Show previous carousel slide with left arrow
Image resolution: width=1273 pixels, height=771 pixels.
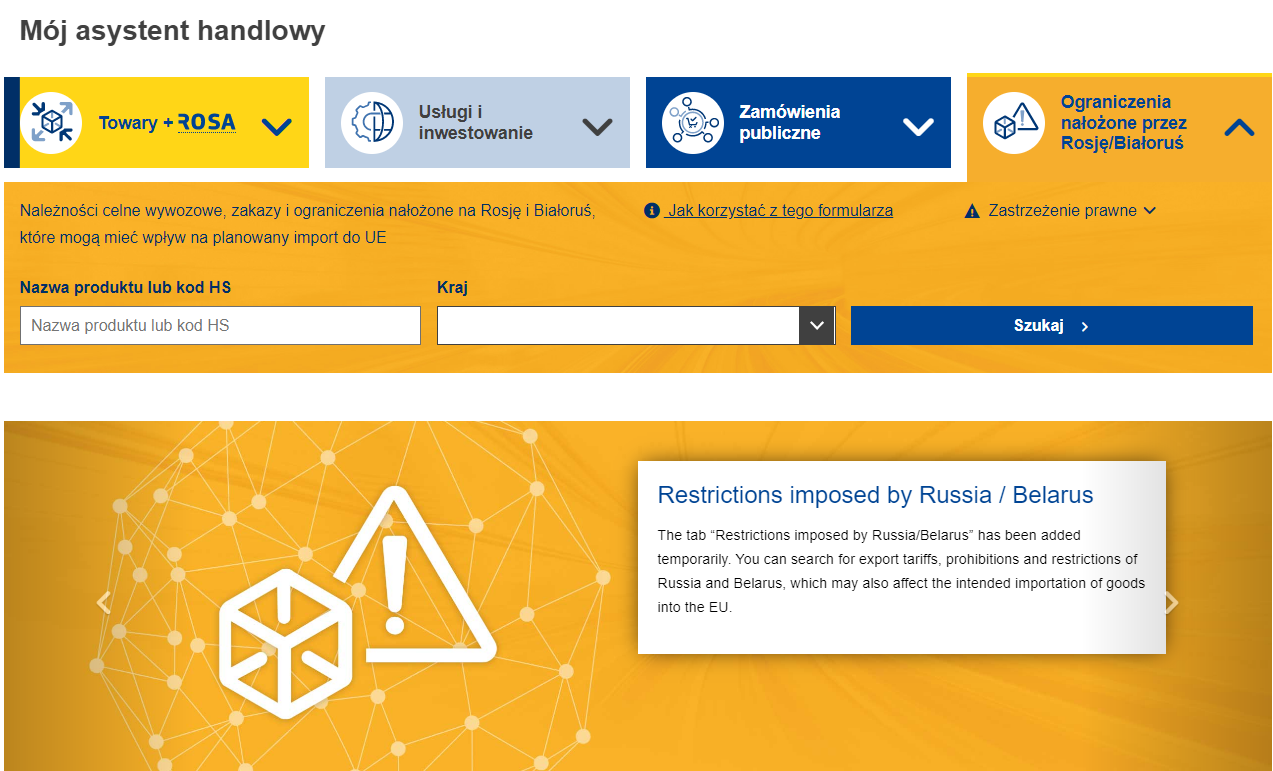coord(103,603)
